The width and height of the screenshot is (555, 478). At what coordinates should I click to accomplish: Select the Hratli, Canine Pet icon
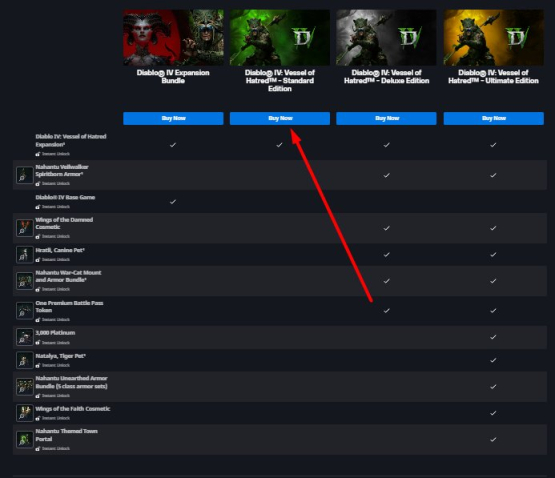[24, 255]
